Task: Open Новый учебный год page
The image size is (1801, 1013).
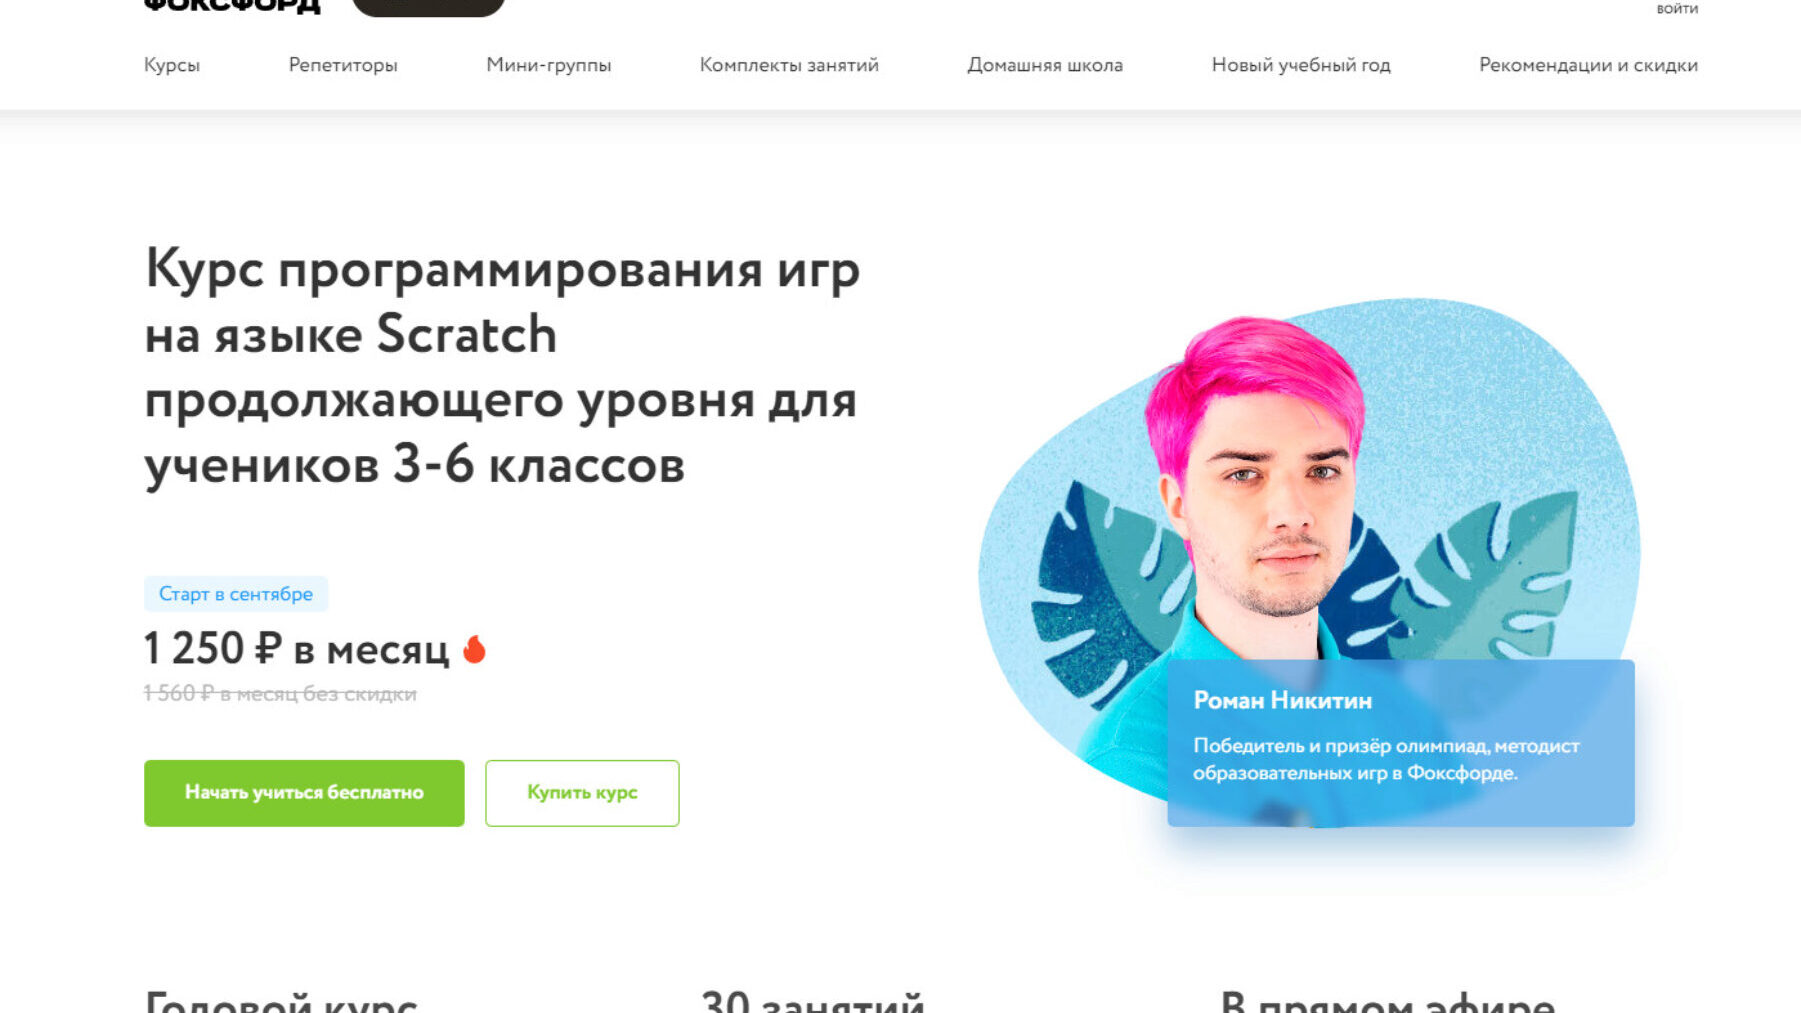Action: pyautogui.click(x=1301, y=65)
